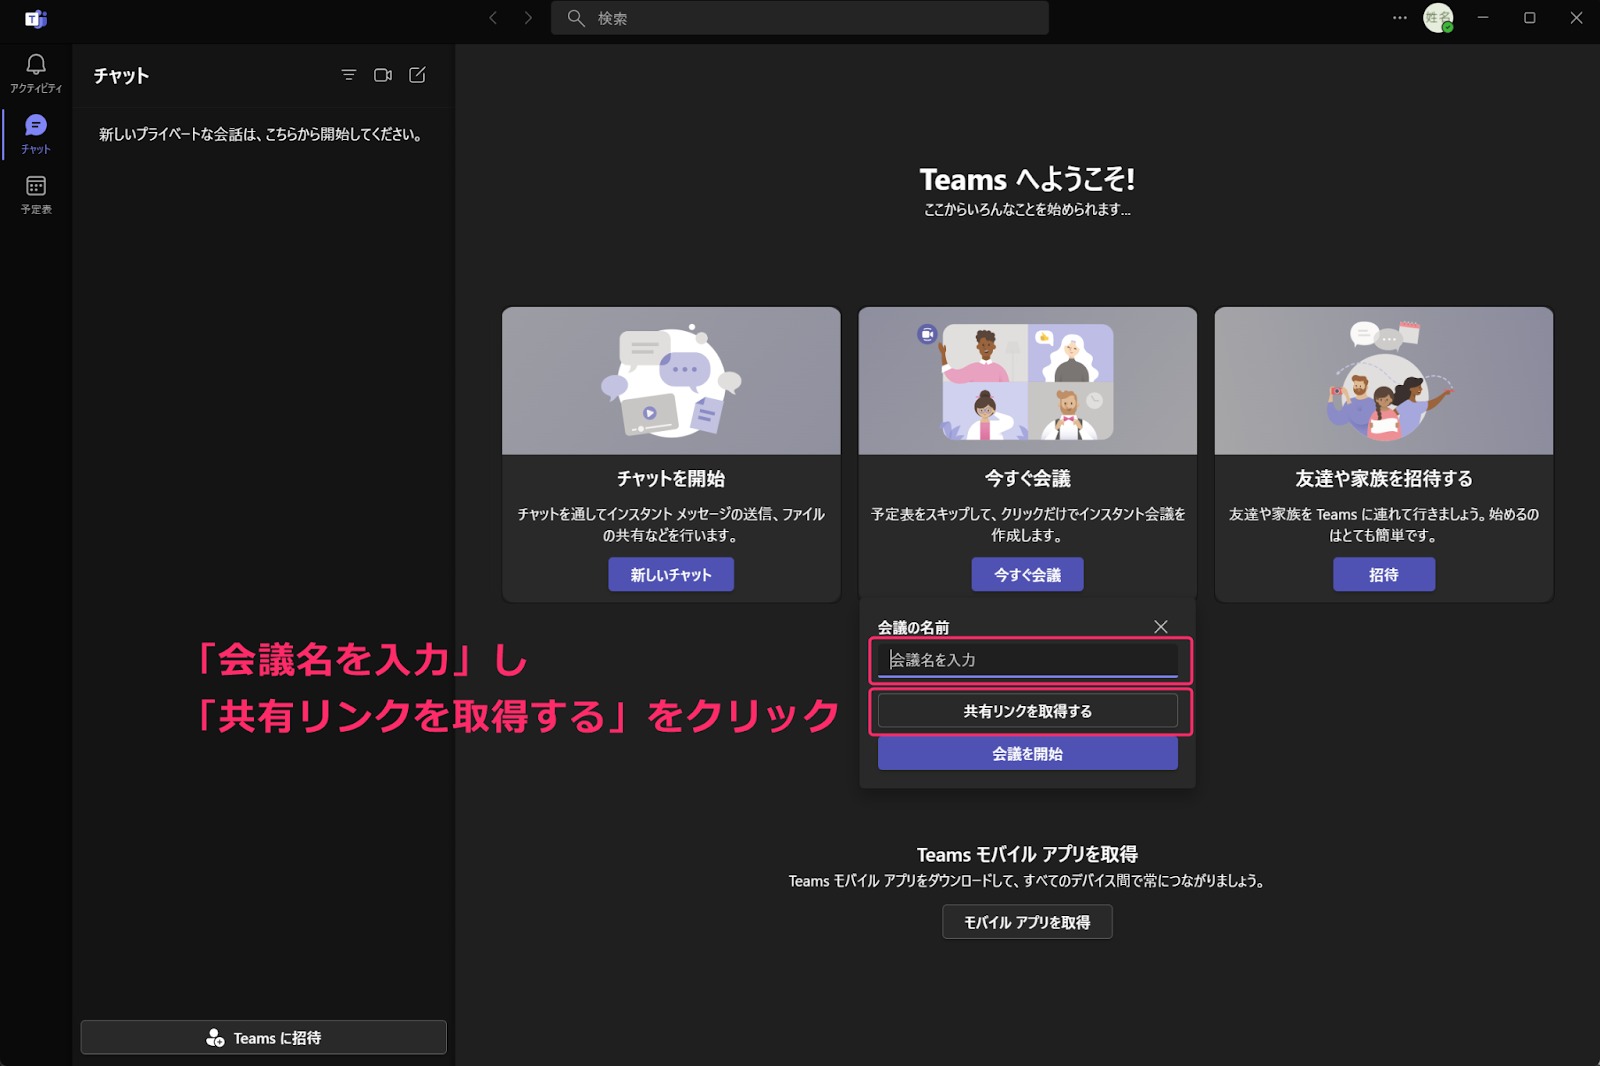Image resolution: width=1600 pixels, height=1066 pixels.
Task: Open Settings and more ellipsis menu
Action: point(1399,18)
